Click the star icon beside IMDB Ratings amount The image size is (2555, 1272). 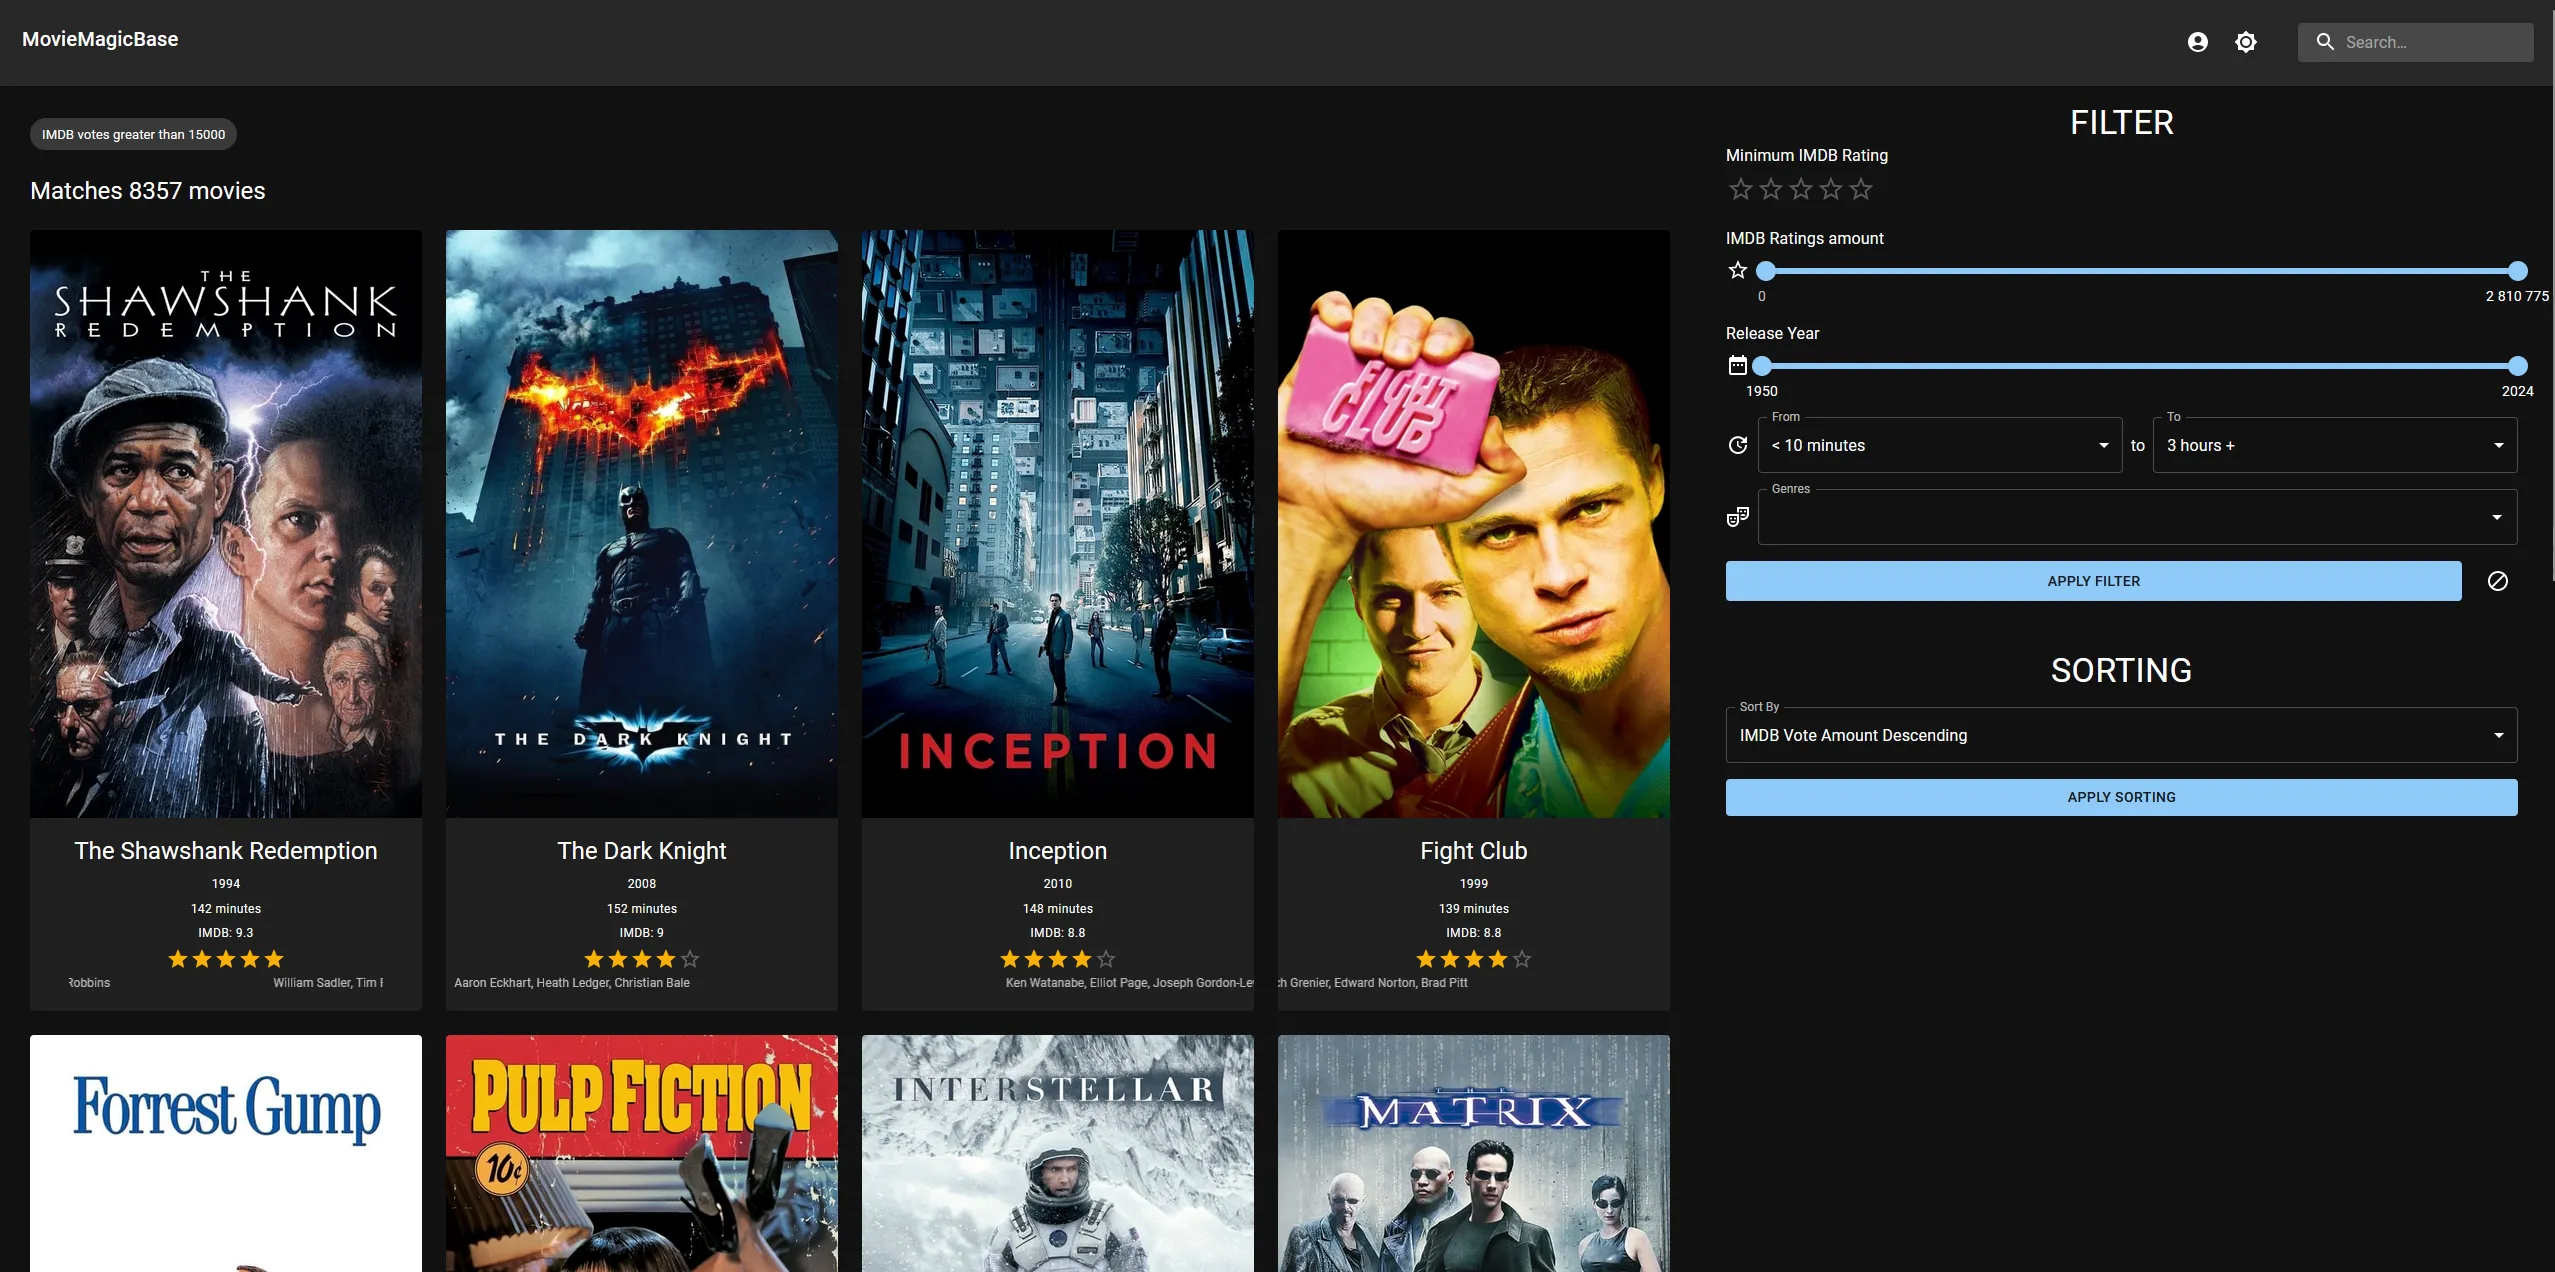pyautogui.click(x=1737, y=270)
